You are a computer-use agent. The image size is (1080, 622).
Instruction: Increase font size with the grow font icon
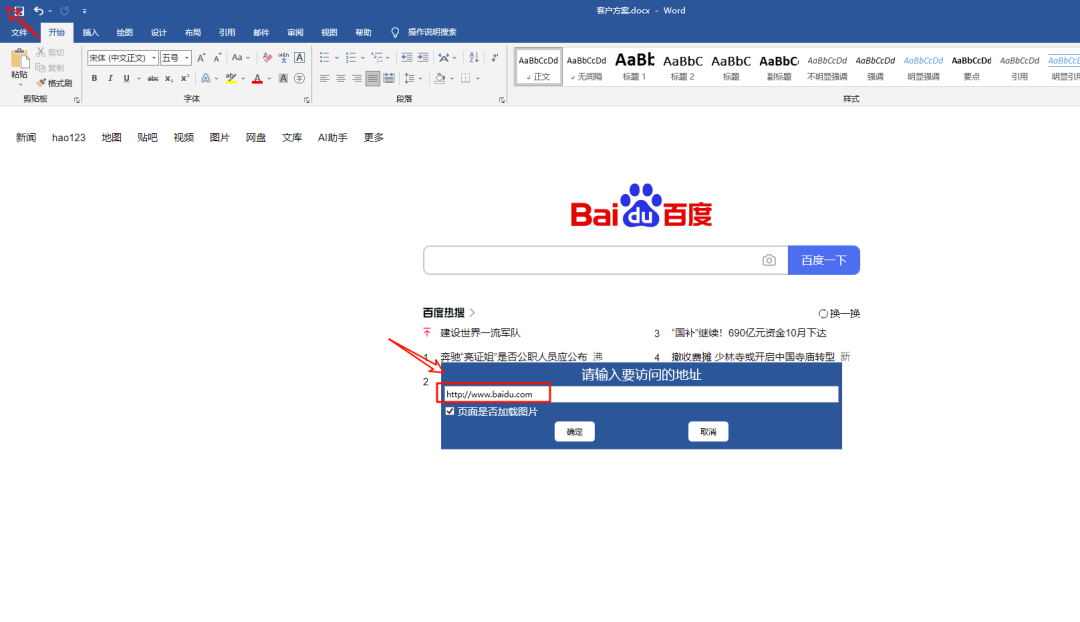click(x=201, y=58)
